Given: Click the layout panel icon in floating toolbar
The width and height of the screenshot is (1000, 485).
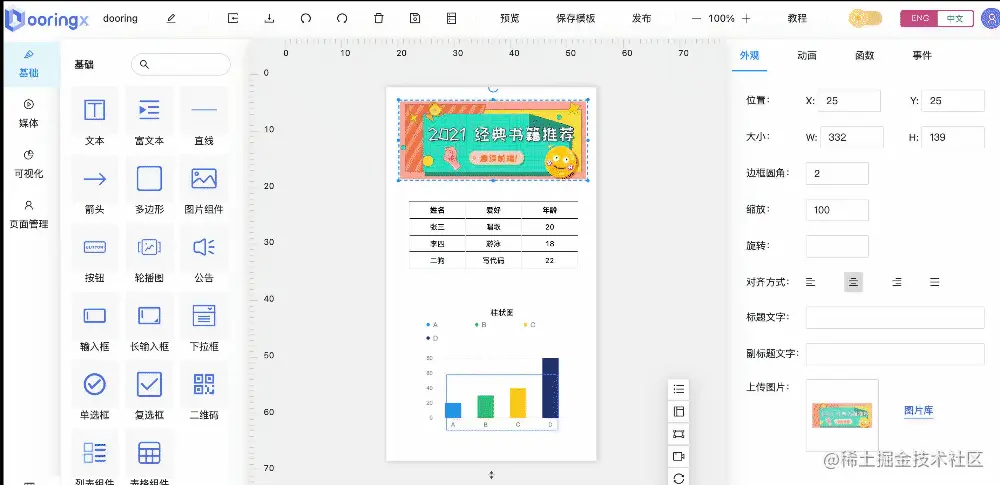Looking at the screenshot, I should (x=679, y=412).
